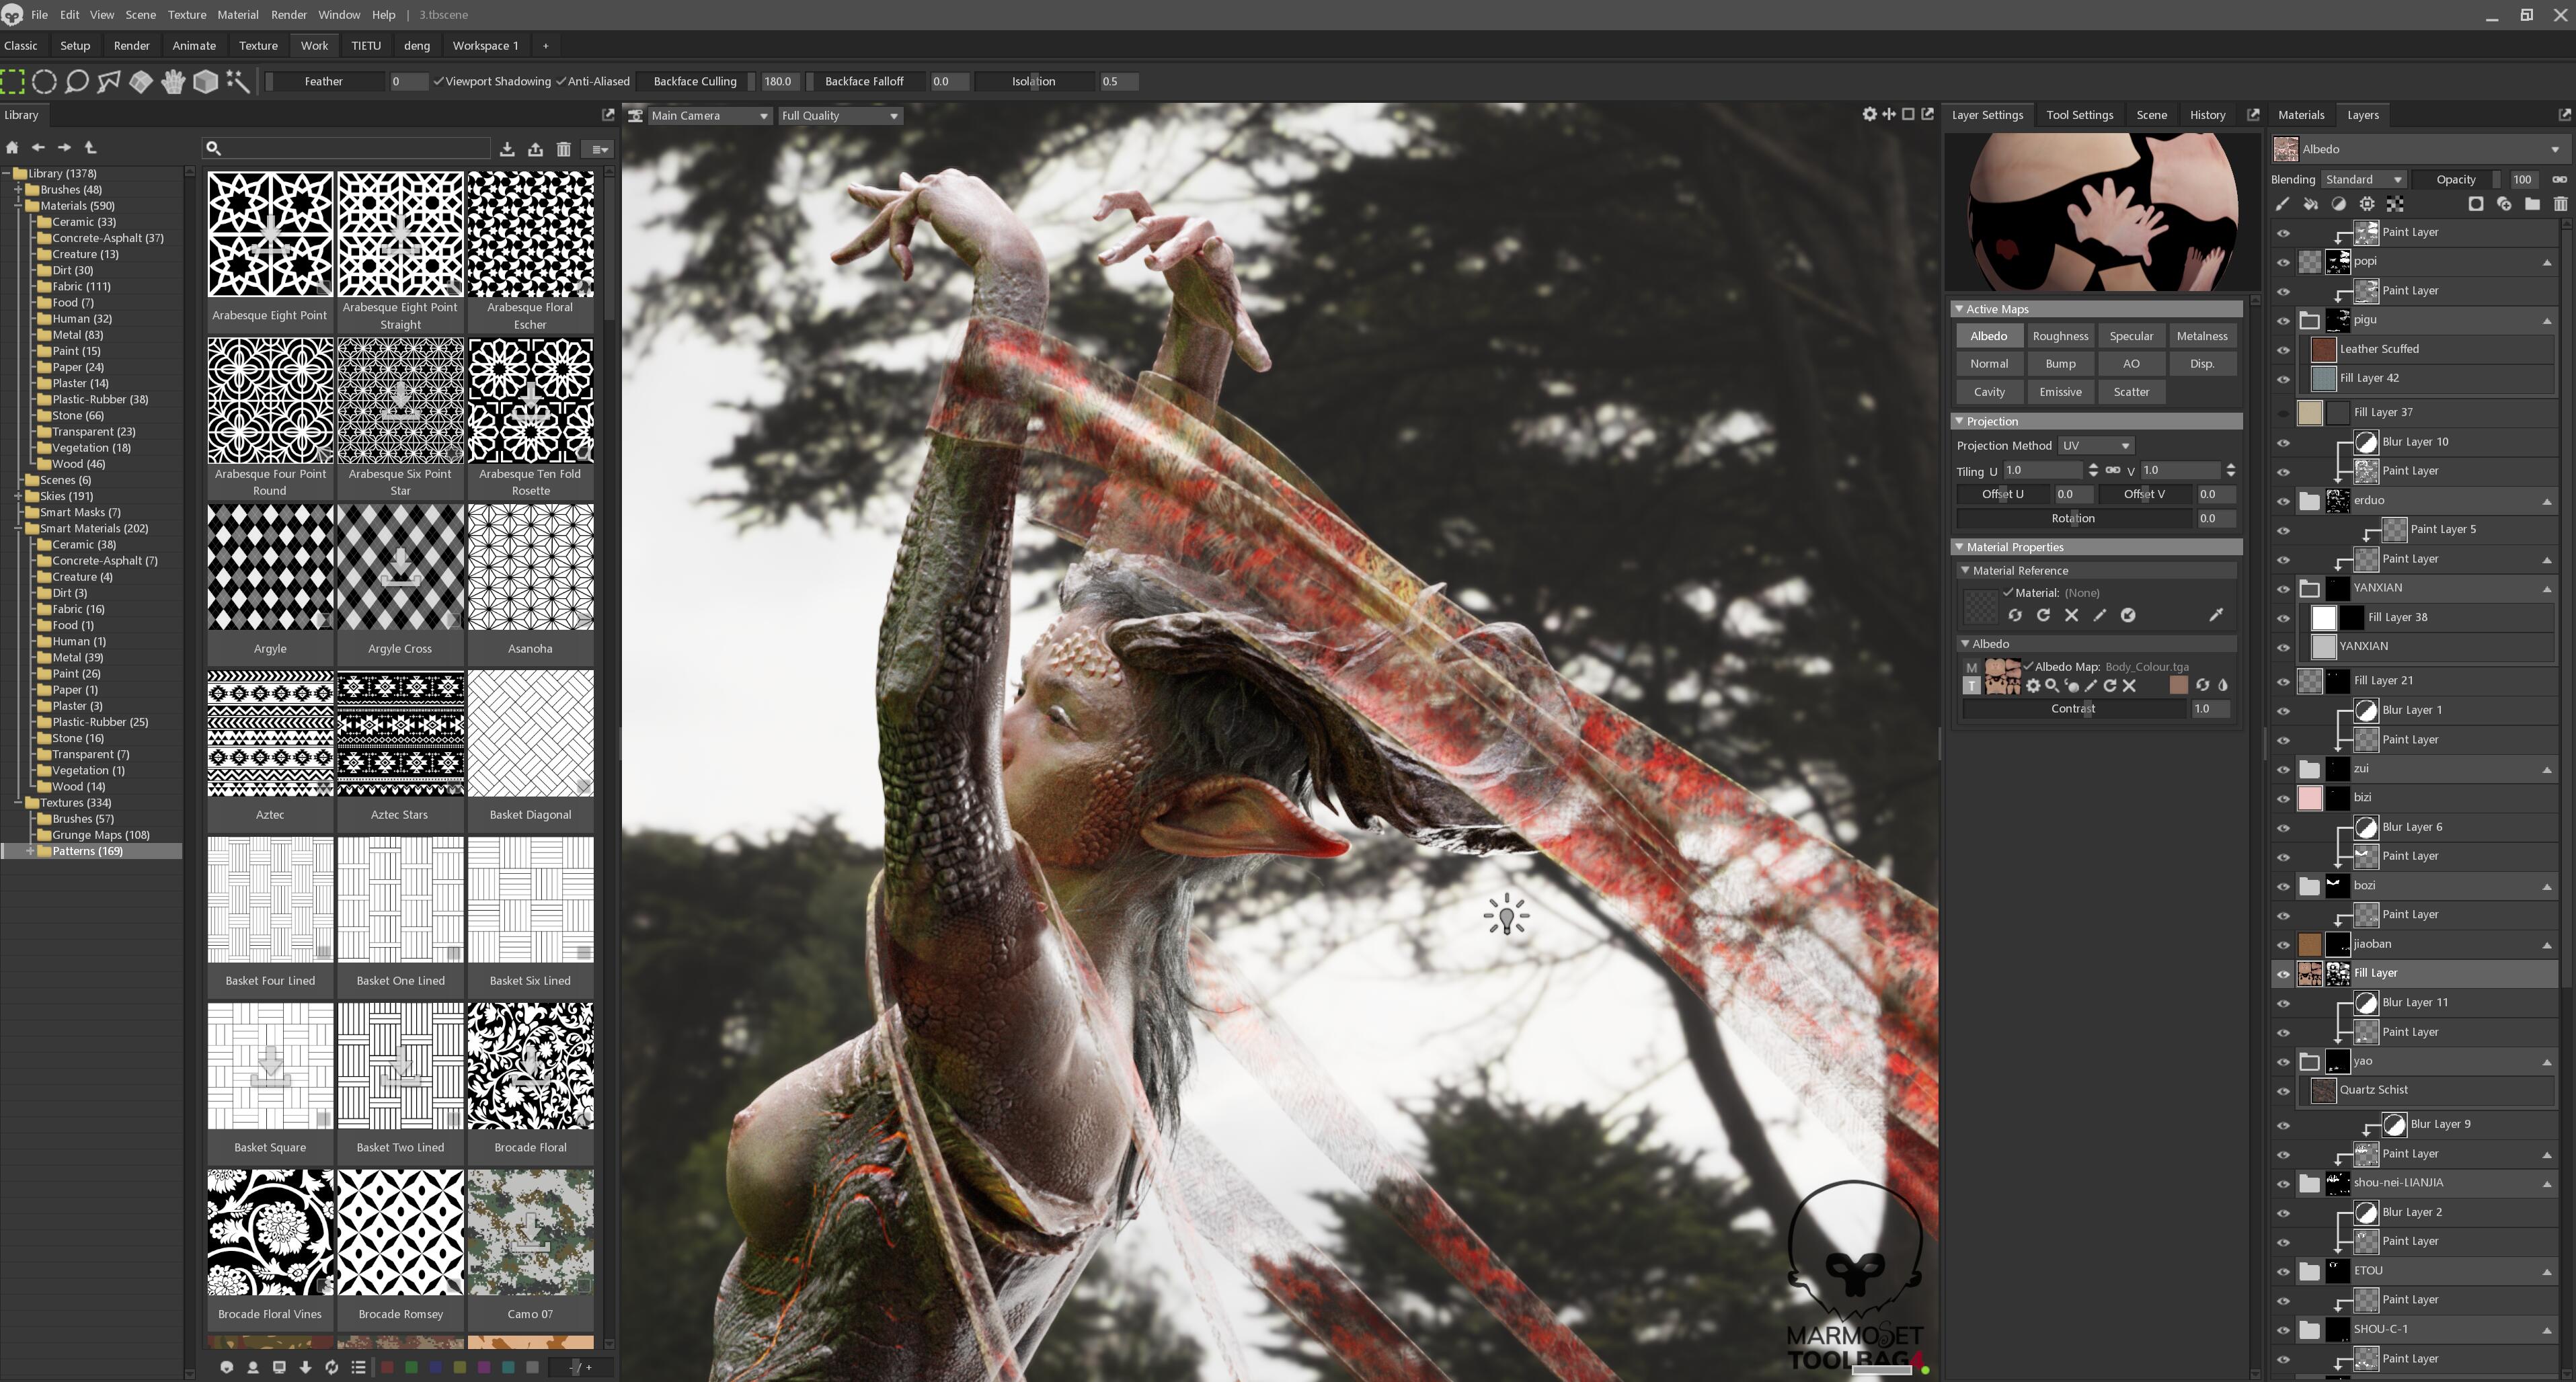This screenshot has width=2576, height=1382.
Task: Select the lasso selection tool
Action: pos(77,81)
